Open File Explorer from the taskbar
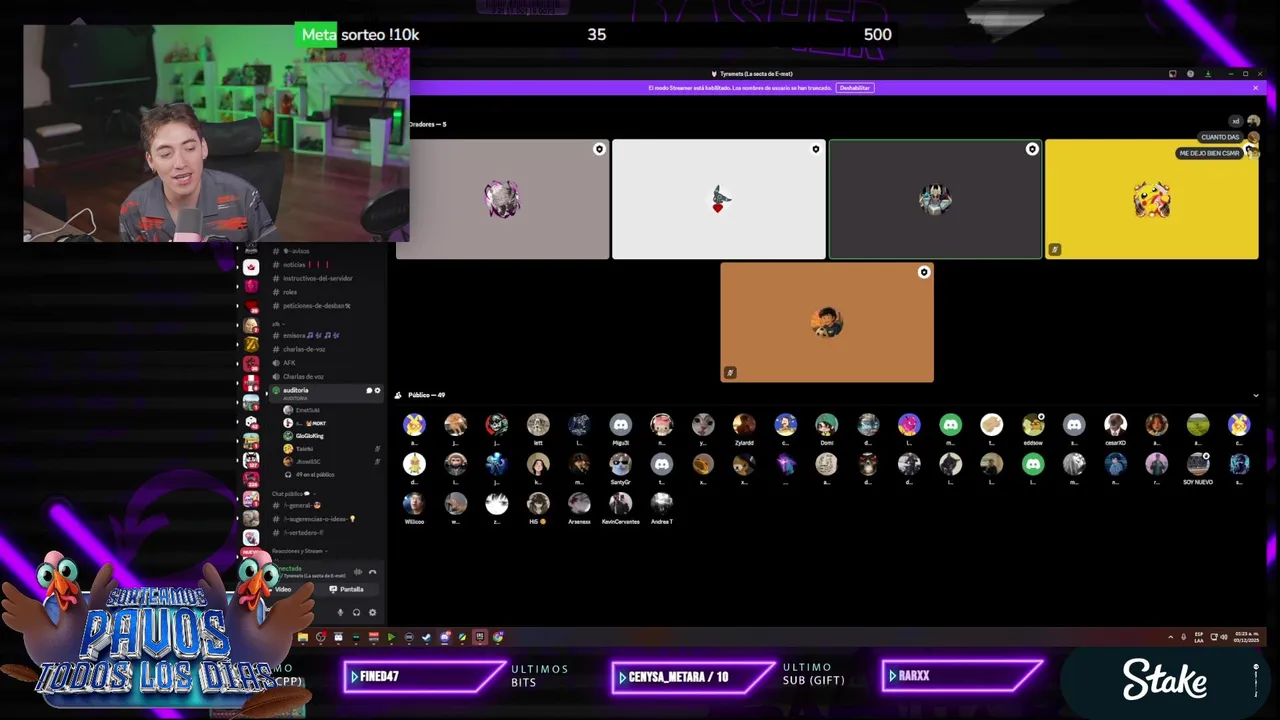The image size is (1280, 720). click(x=303, y=637)
